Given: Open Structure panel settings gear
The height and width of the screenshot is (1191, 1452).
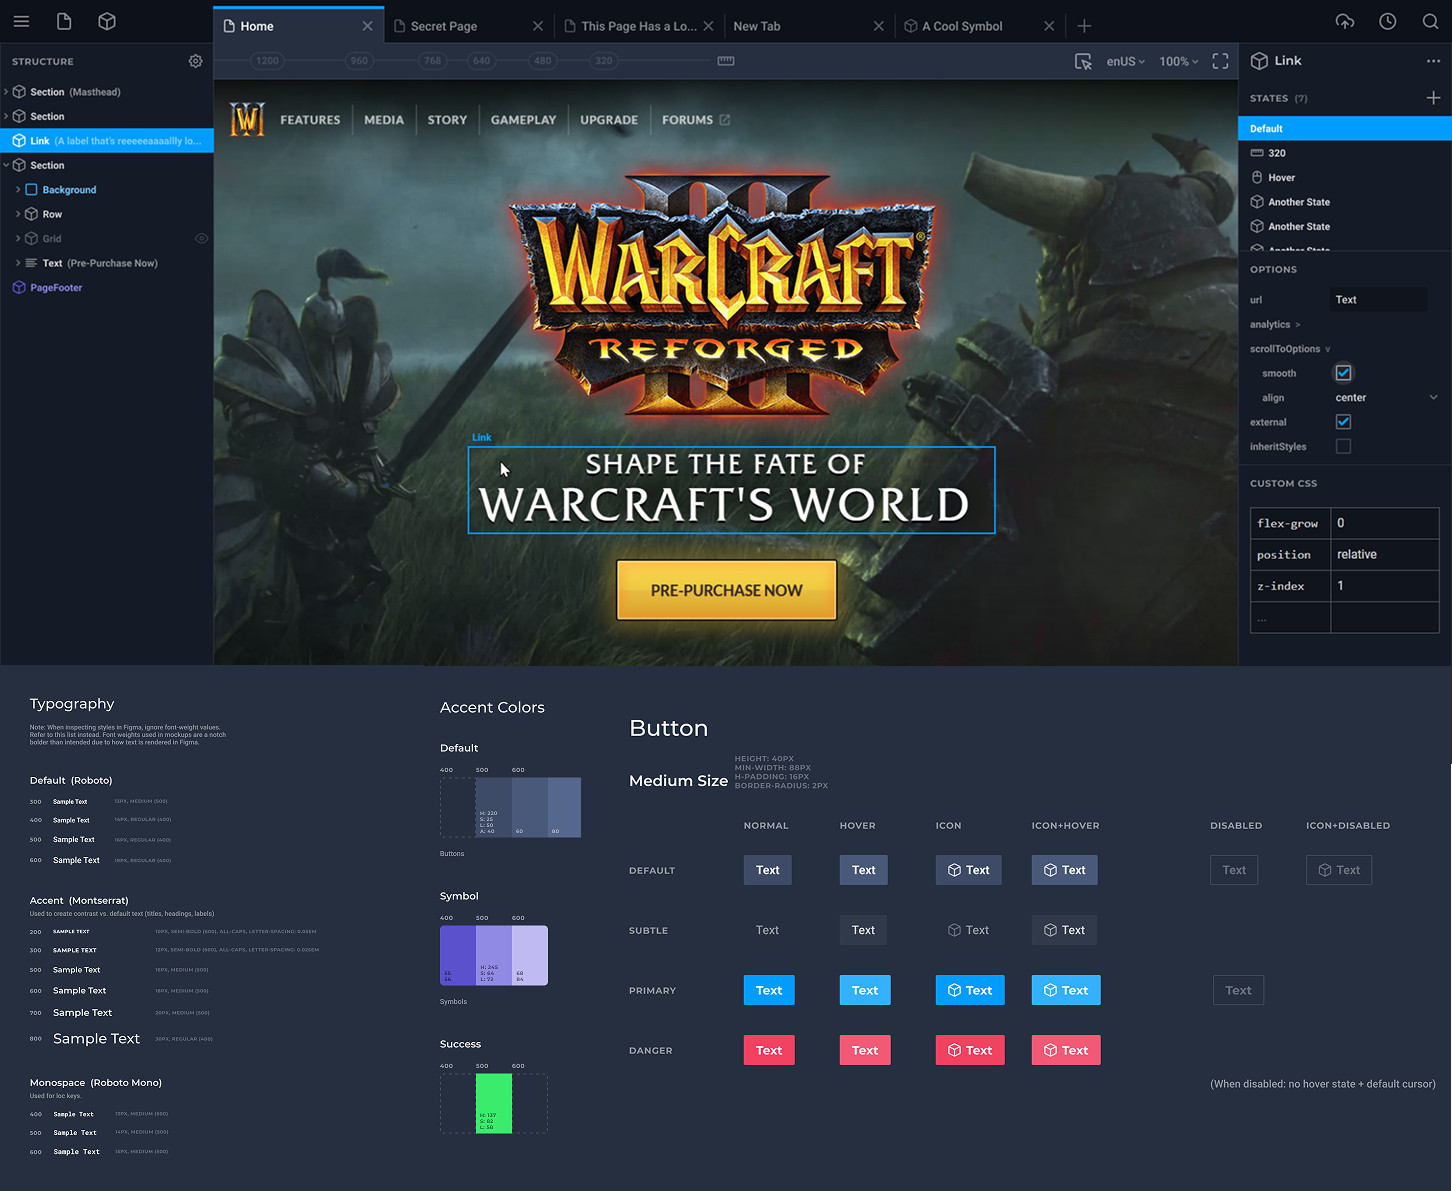Looking at the screenshot, I should pos(195,61).
